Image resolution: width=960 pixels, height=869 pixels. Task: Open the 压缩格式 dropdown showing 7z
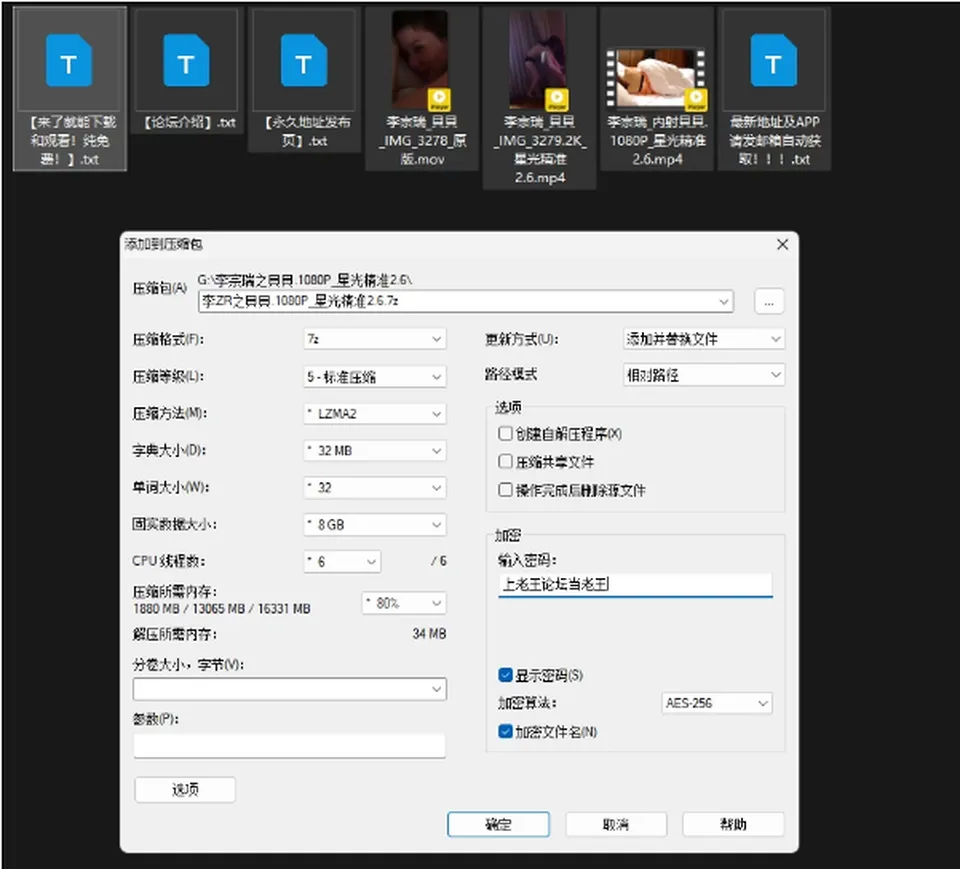pos(375,339)
